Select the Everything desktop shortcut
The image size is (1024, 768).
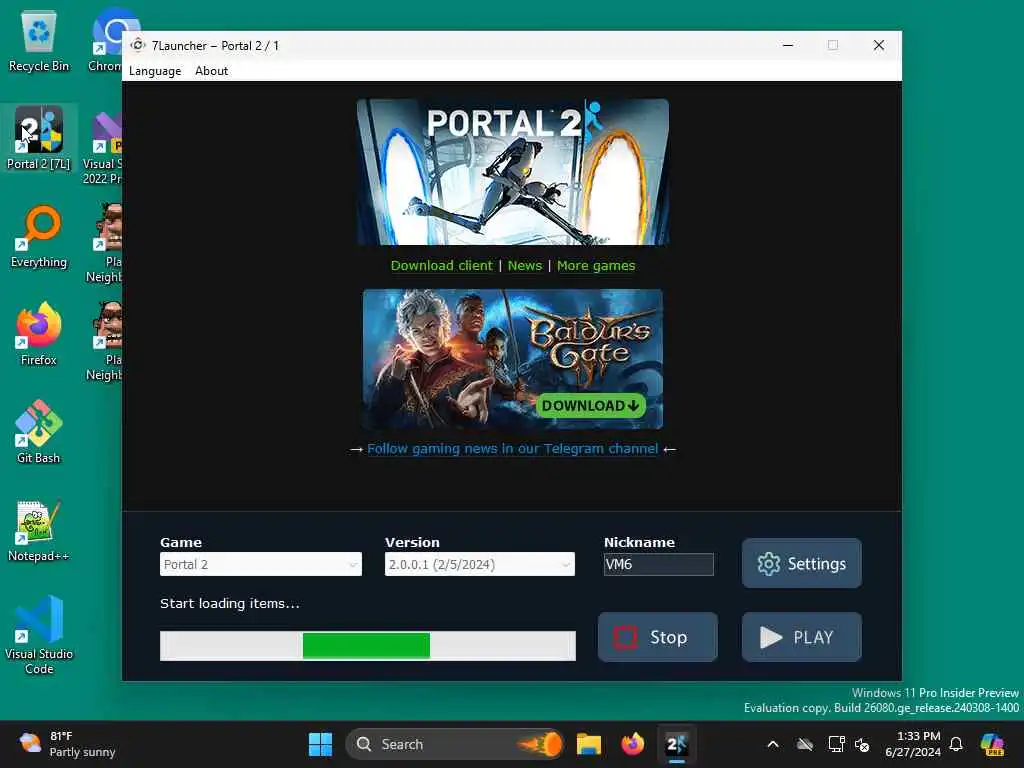(x=39, y=237)
